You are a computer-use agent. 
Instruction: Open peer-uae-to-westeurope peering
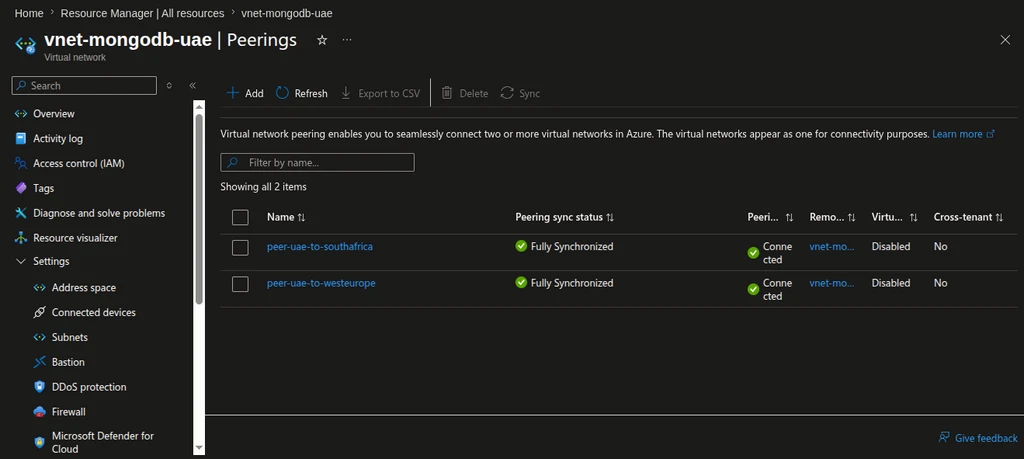point(321,283)
